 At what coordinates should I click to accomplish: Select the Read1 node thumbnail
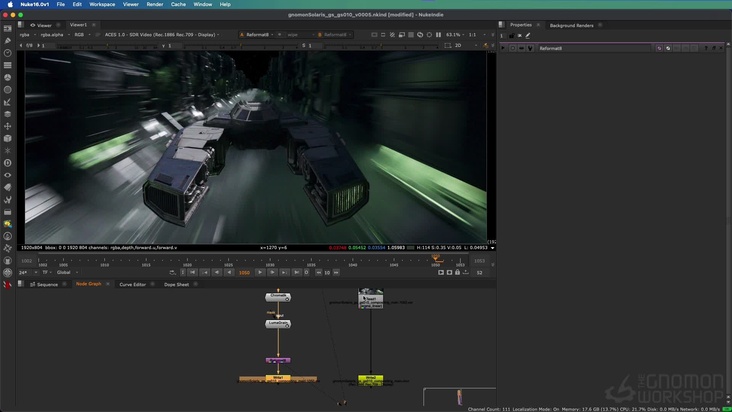pos(371,298)
